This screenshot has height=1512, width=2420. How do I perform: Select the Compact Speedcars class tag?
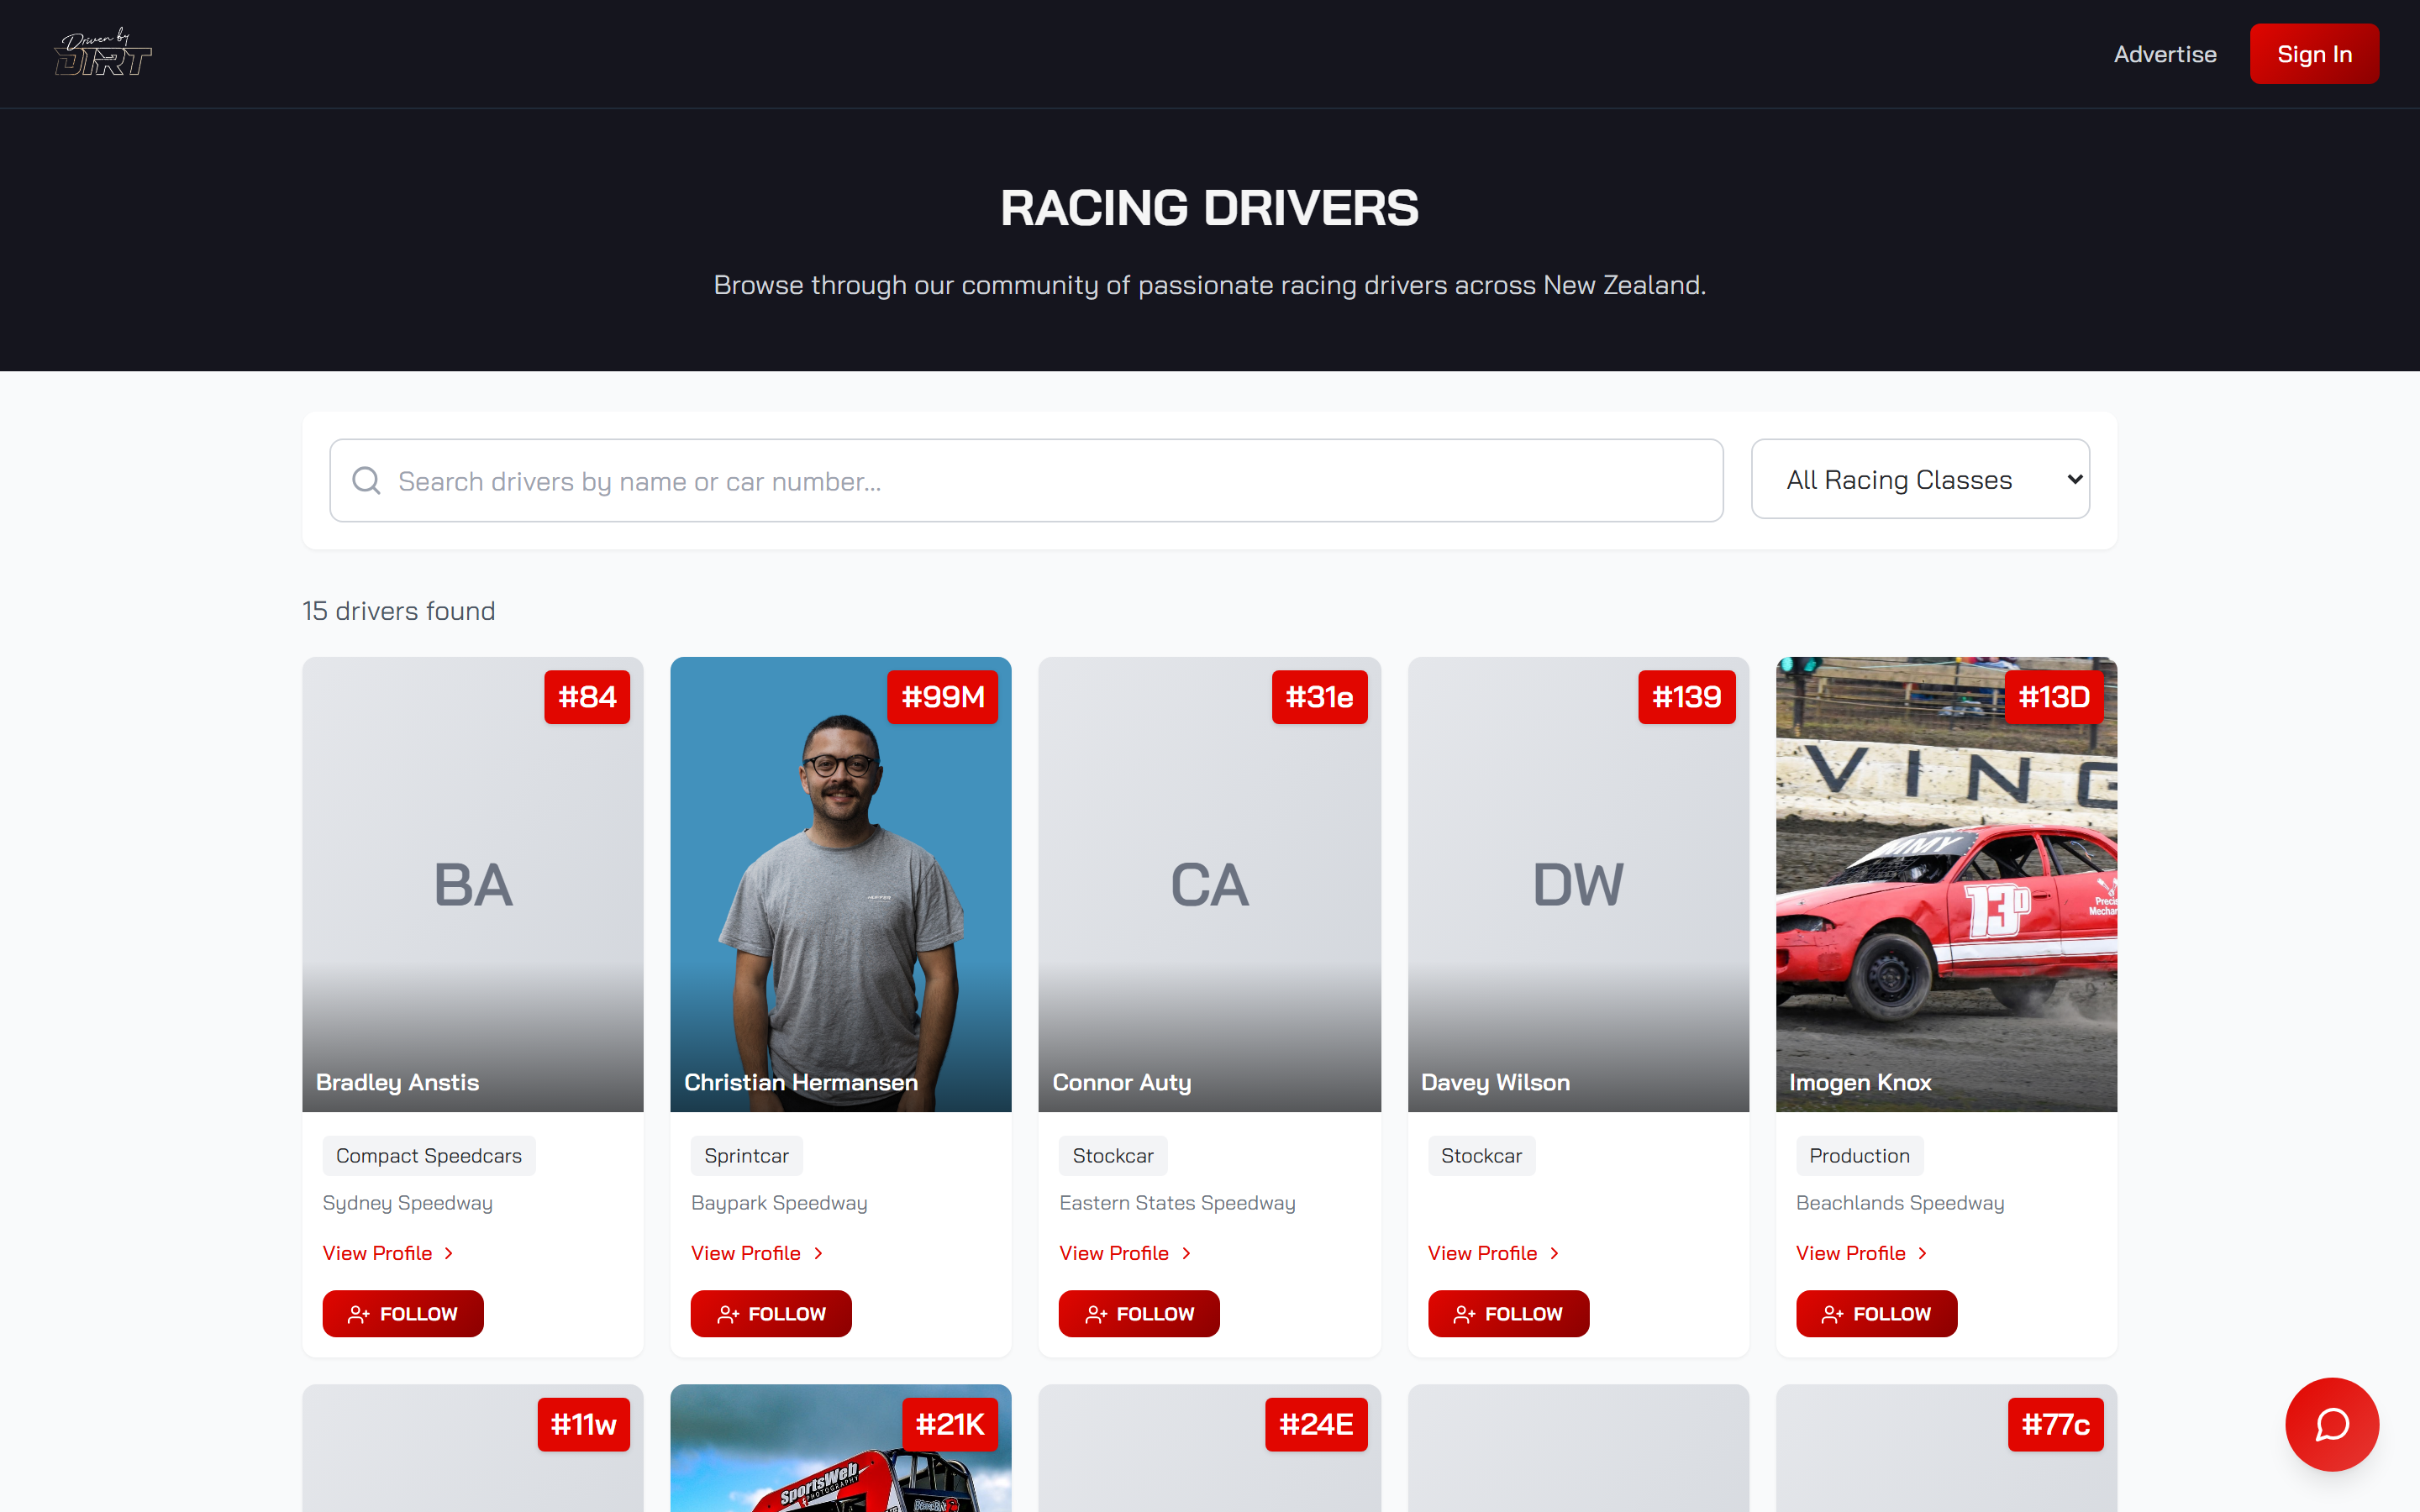(429, 1155)
